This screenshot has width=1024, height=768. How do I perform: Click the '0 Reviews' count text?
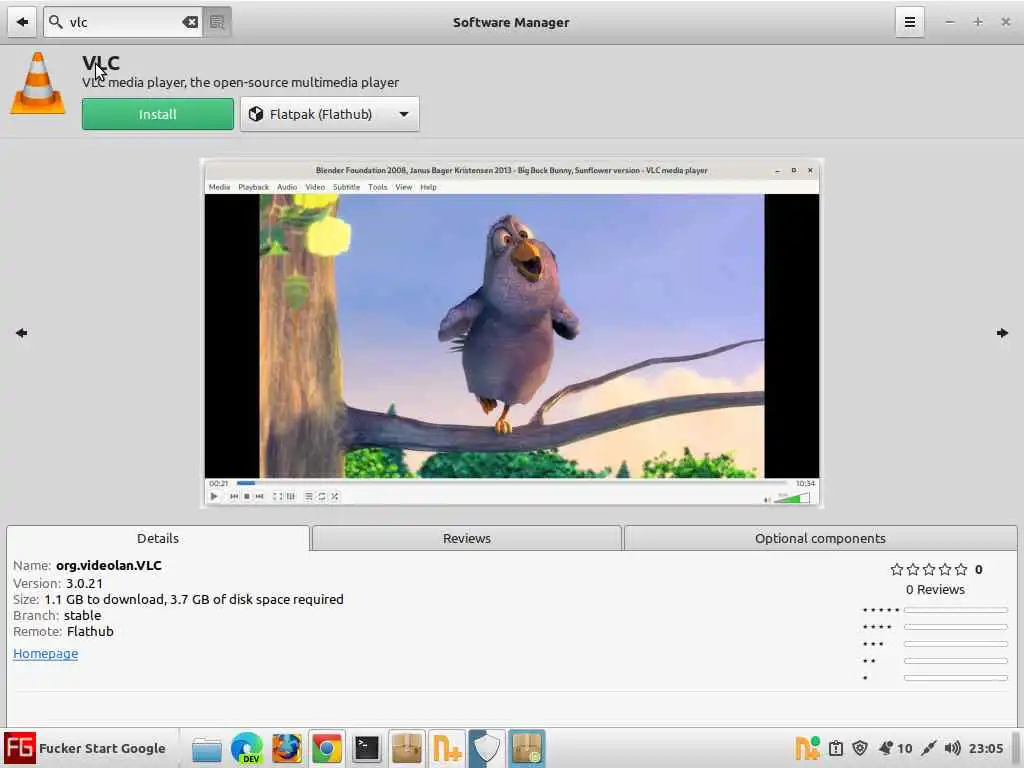tap(935, 590)
